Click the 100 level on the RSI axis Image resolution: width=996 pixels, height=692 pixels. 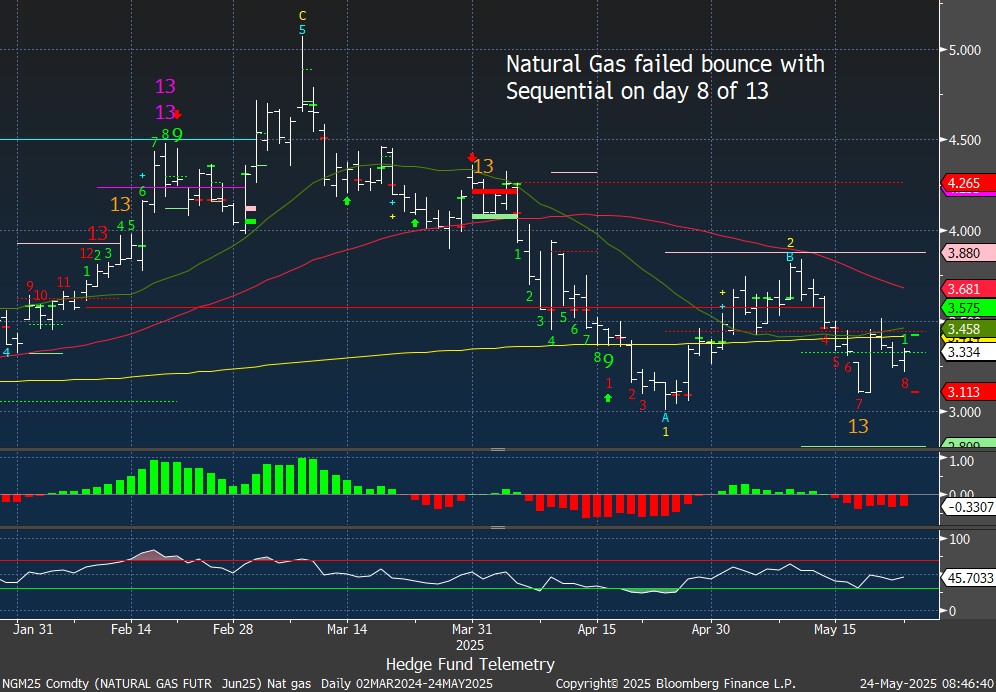coord(959,539)
